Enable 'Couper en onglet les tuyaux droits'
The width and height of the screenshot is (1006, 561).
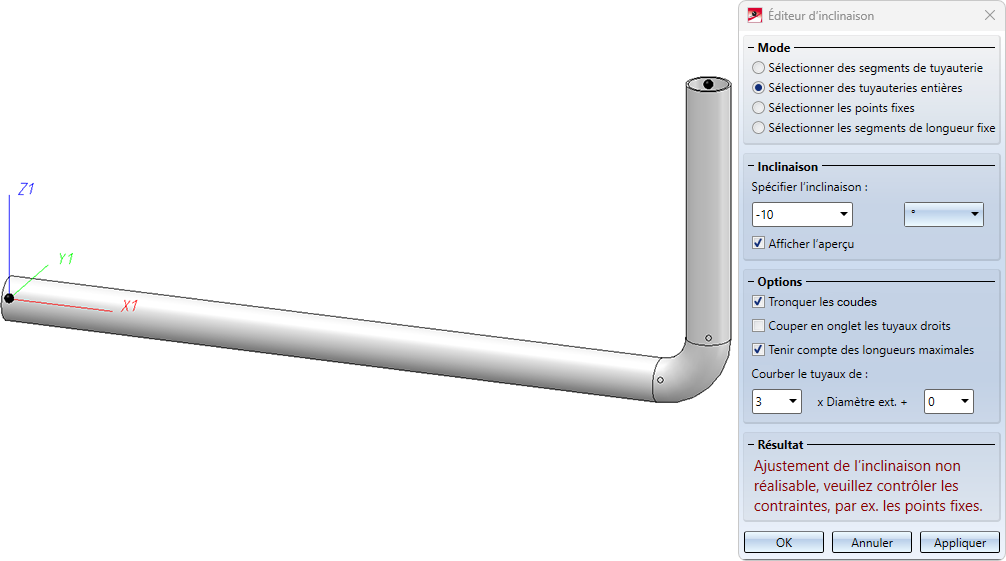(x=758, y=325)
